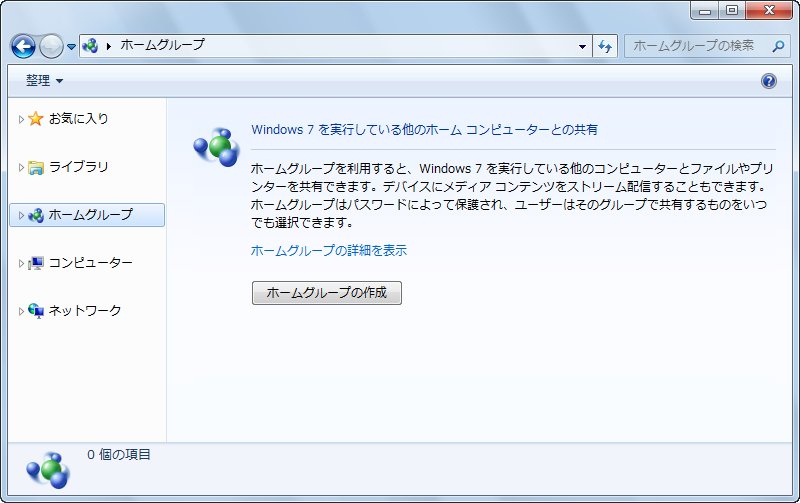Close the Homegroup window

769,10
